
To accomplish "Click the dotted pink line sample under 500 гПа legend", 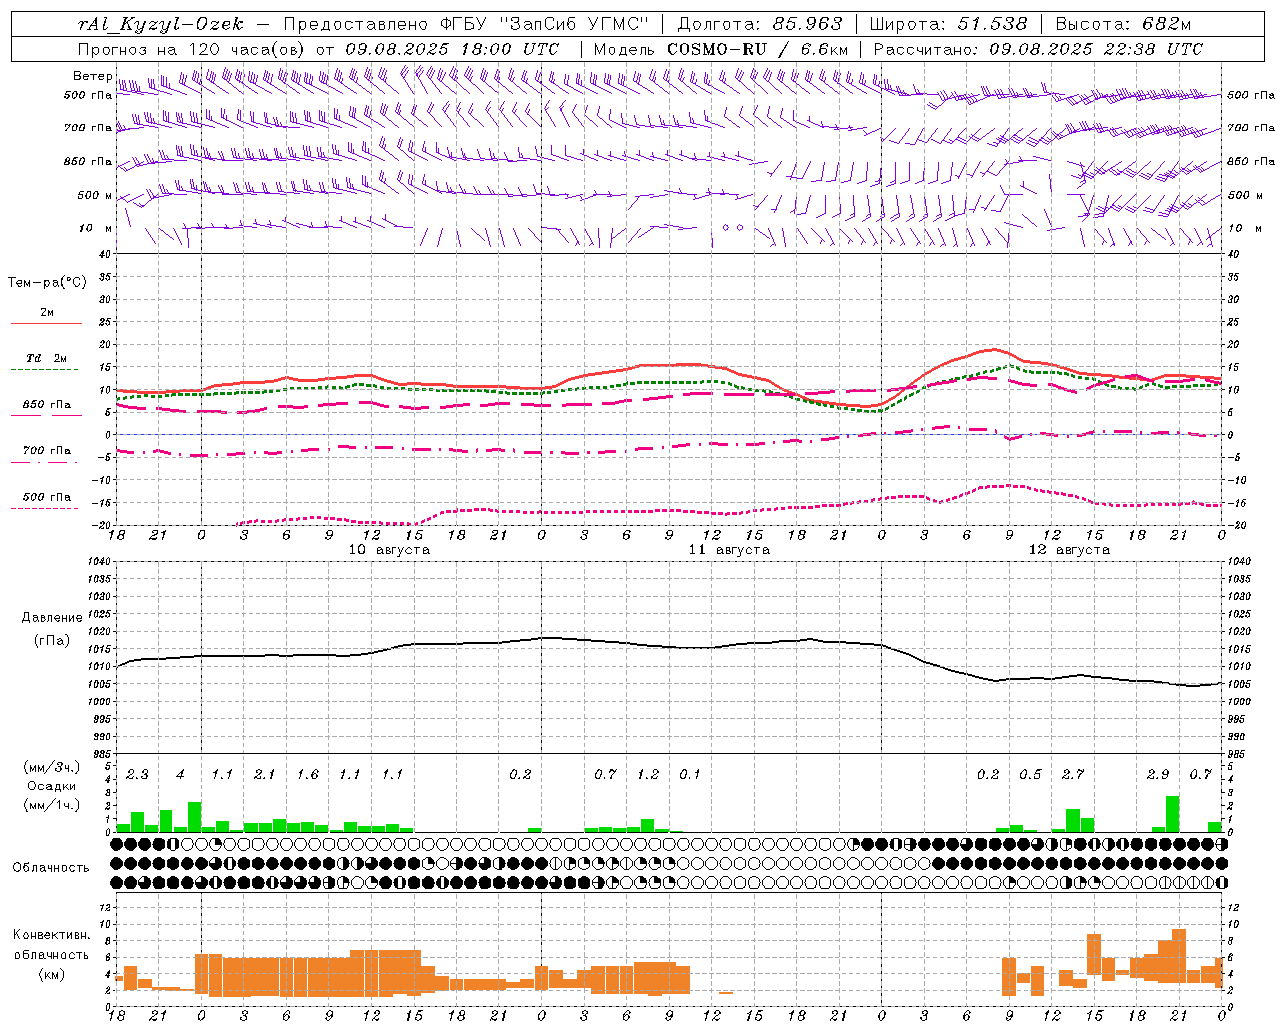I will pos(44,508).
